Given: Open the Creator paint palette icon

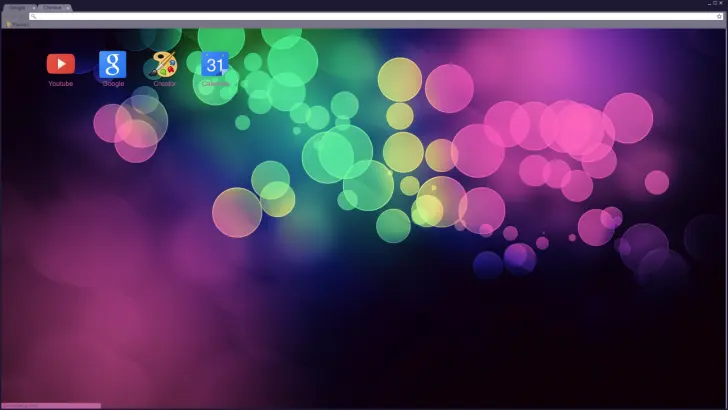Looking at the screenshot, I should point(164,64).
